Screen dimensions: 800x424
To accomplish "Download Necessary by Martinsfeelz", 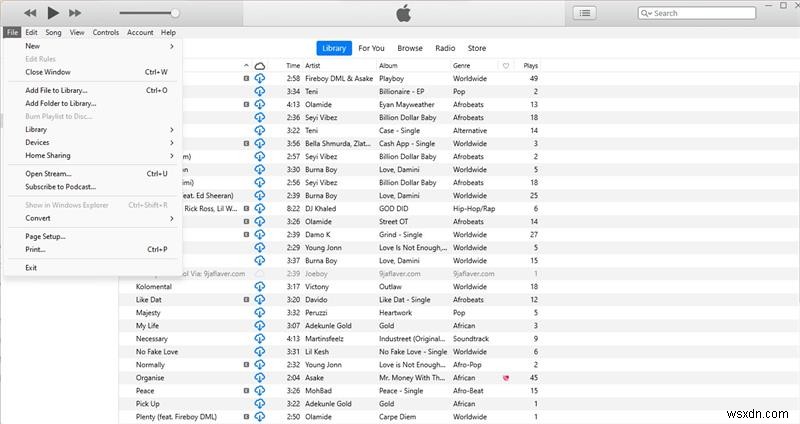I will point(260,339).
